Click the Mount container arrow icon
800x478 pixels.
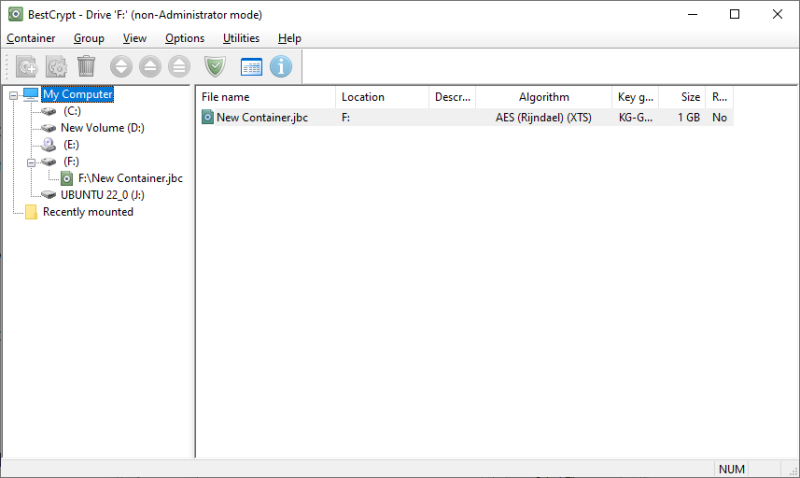click(121, 66)
